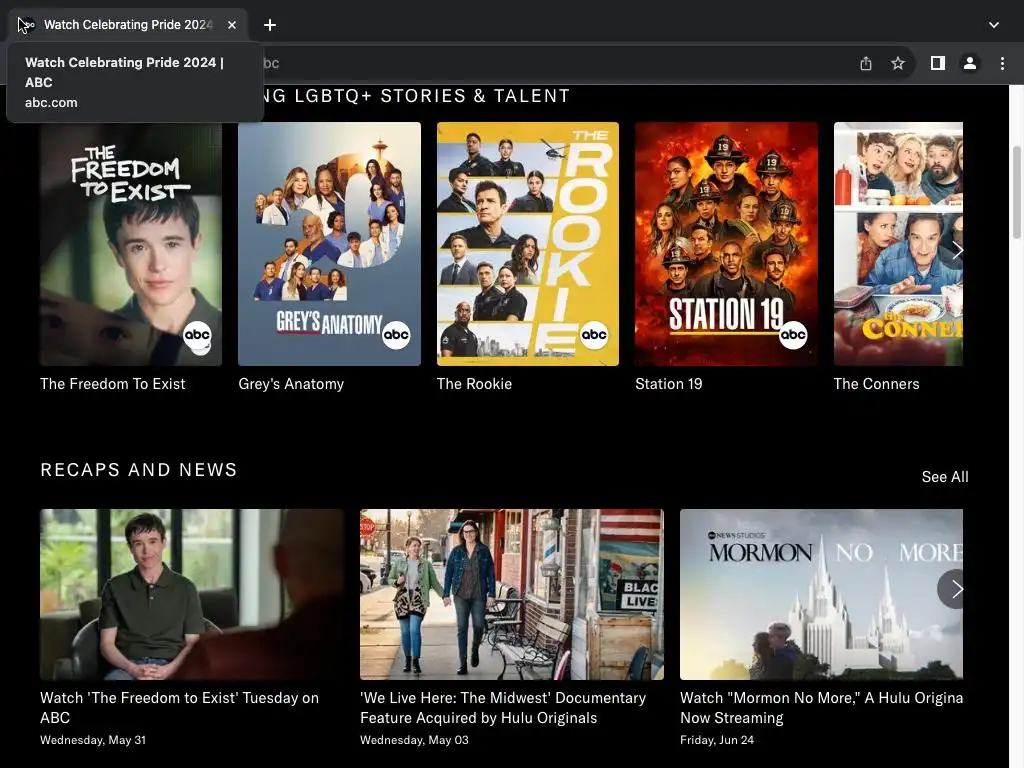The height and width of the screenshot is (768, 1024).
Task: Open the Chrome three-dot menu
Action: pos(1002,63)
